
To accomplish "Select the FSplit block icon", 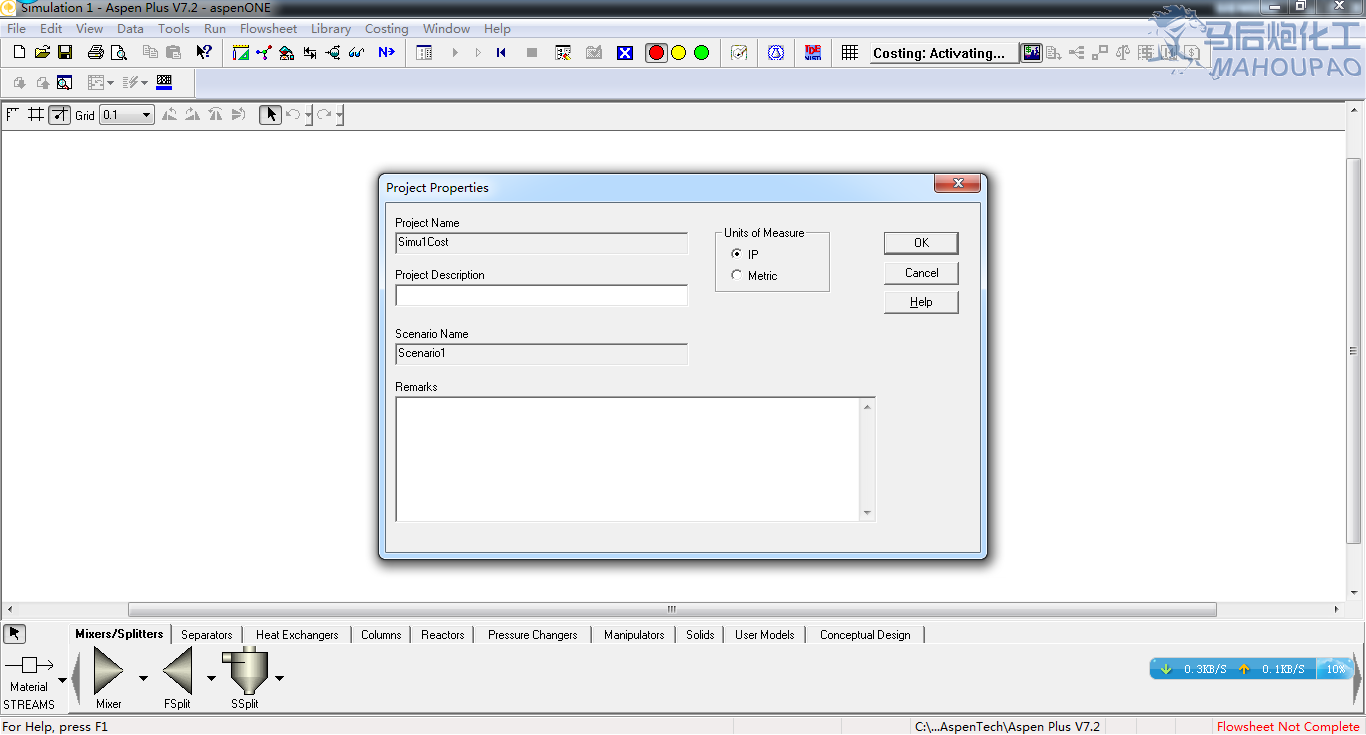I will pyautogui.click(x=177, y=670).
